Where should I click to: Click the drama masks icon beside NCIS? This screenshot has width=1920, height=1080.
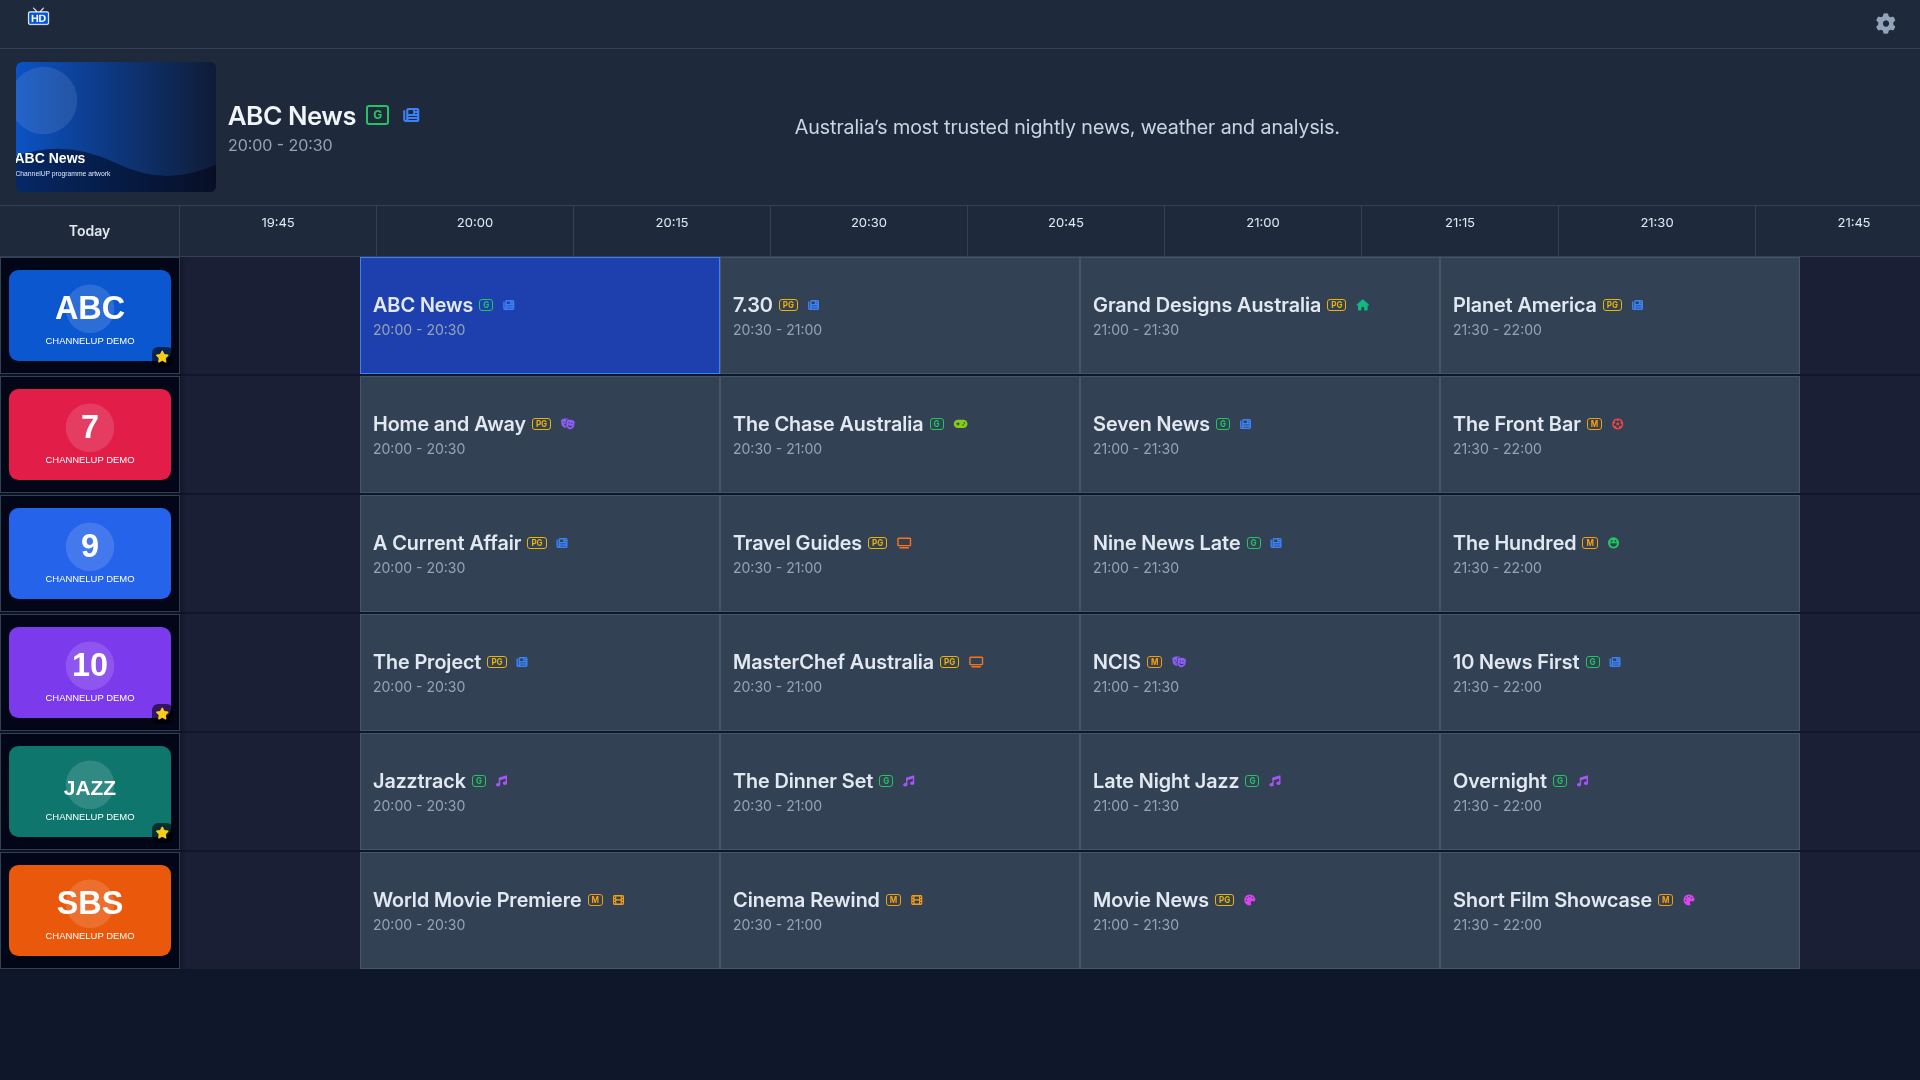tap(1179, 662)
